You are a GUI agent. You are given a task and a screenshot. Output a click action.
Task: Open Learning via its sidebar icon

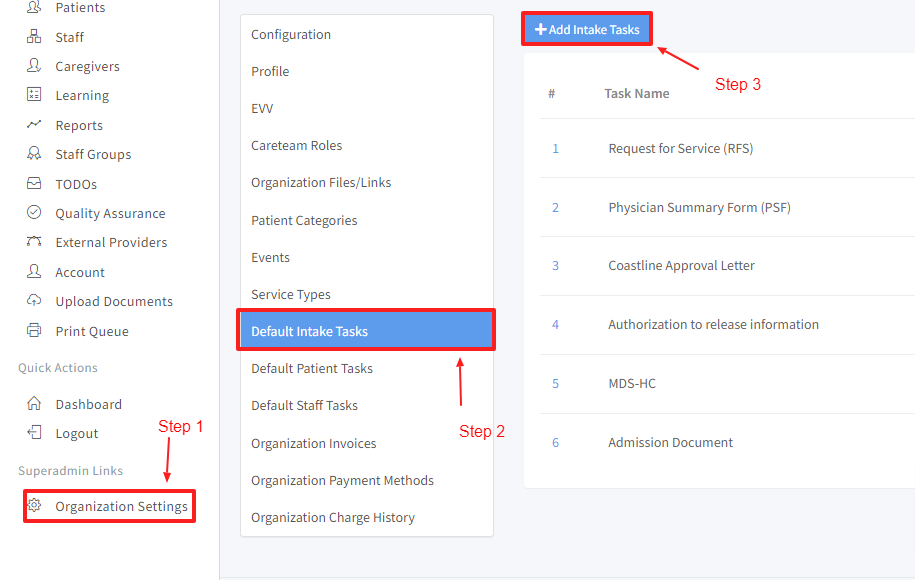pos(34,95)
